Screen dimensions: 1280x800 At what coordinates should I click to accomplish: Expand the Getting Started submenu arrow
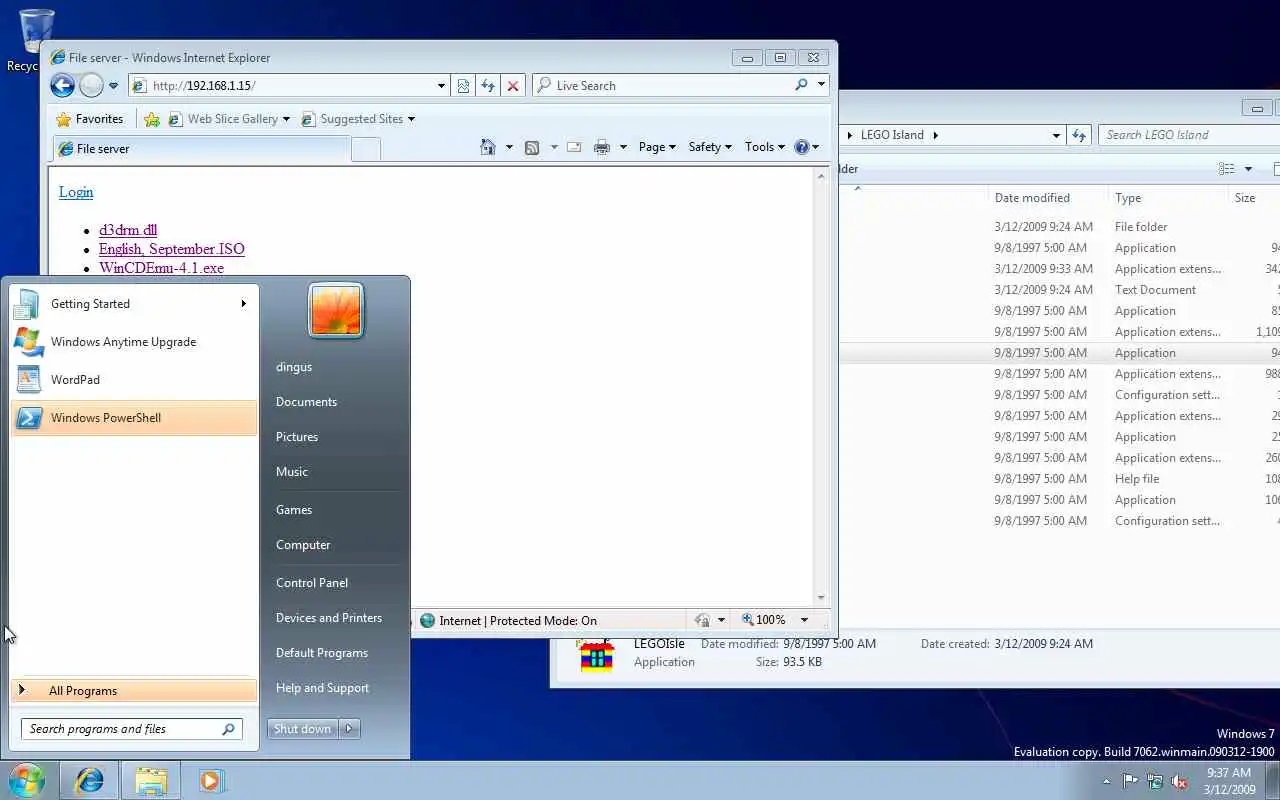(243, 304)
